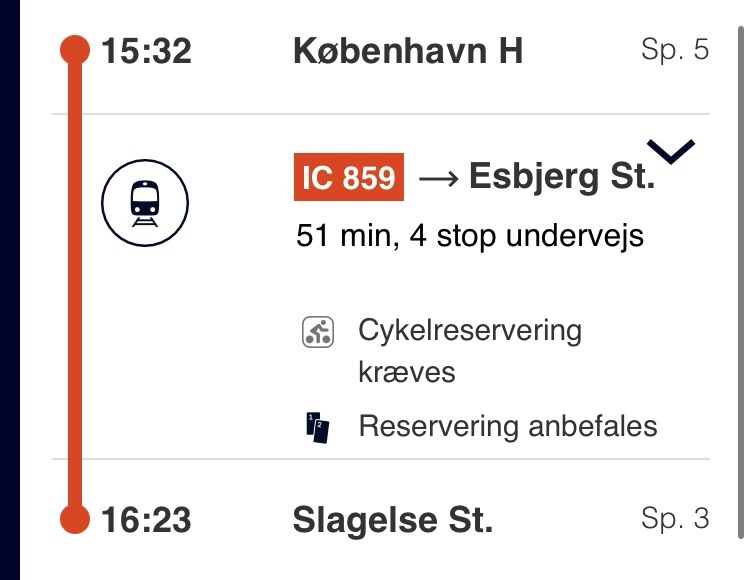Click the bicycle reservation icon
This screenshot has height=580, width=750.
[x=318, y=332]
